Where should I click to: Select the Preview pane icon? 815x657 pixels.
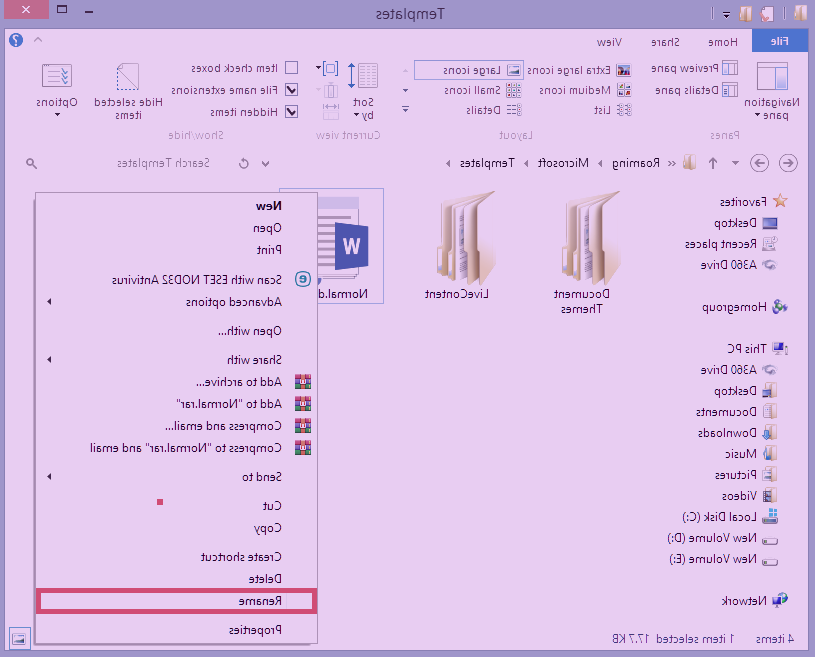coord(730,69)
